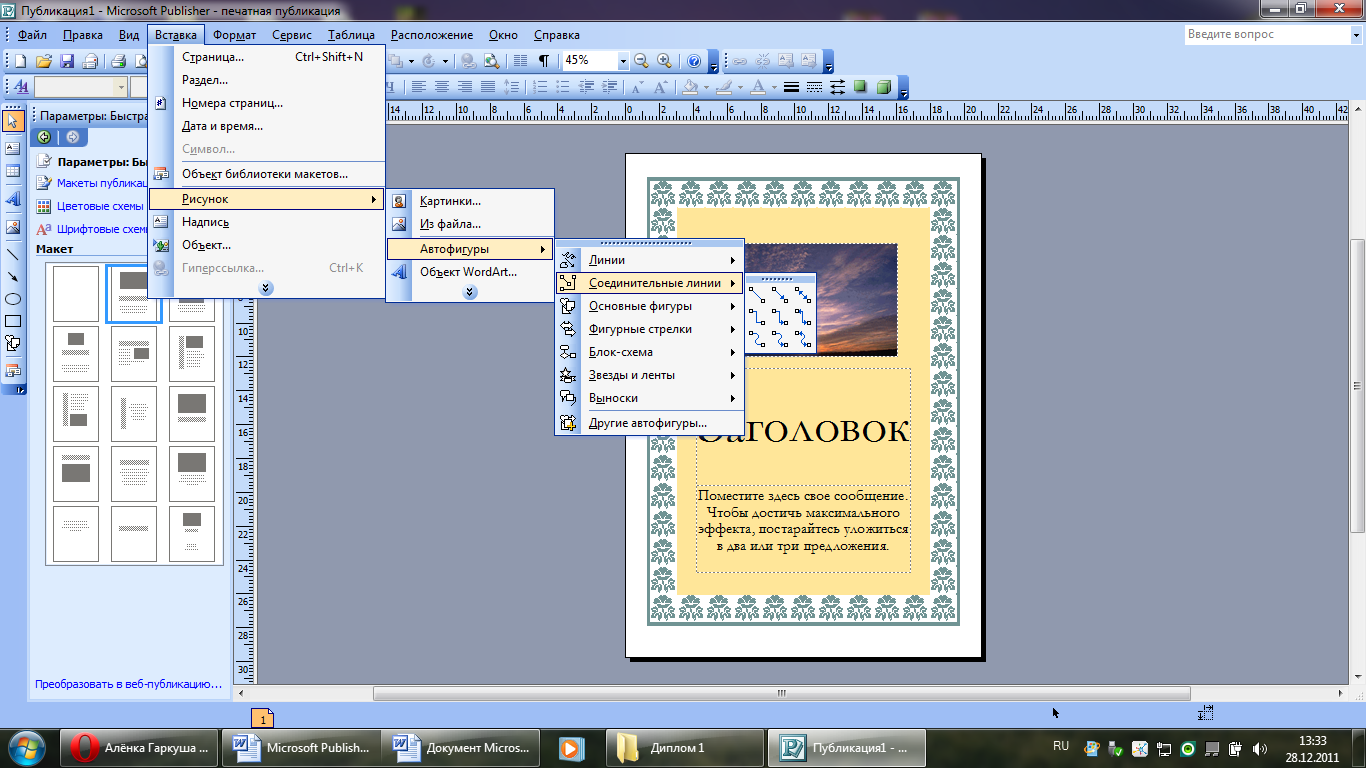Click the blue Help question-mark icon
Viewport: 1366px width, 768px height.
694,61
